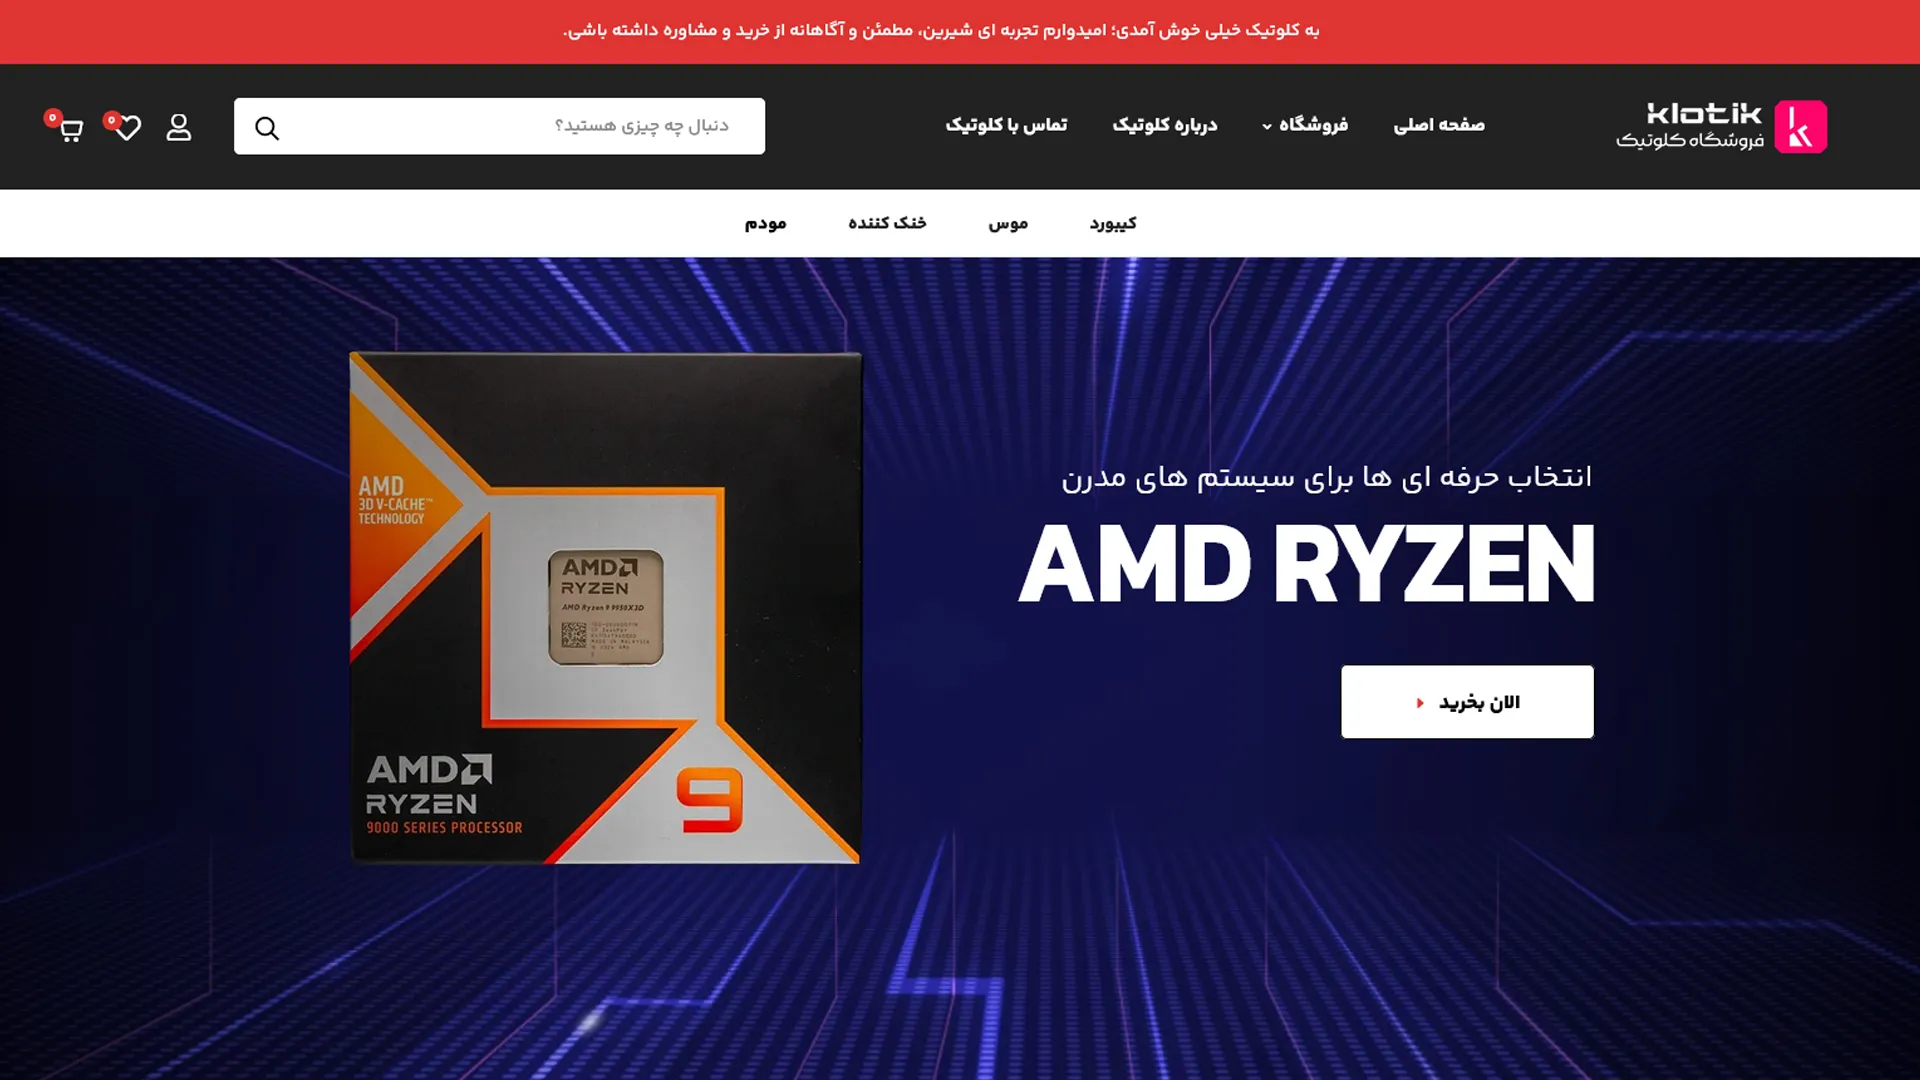Expand the فروشگاه dropdown menu
The width and height of the screenshot is (1920, 1080).
(x=1305, y=125)
